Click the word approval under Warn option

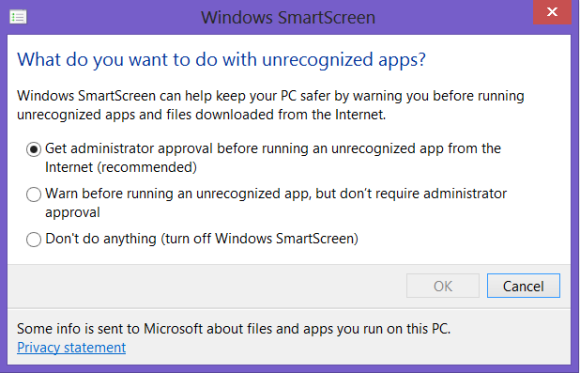coord(72,212)
